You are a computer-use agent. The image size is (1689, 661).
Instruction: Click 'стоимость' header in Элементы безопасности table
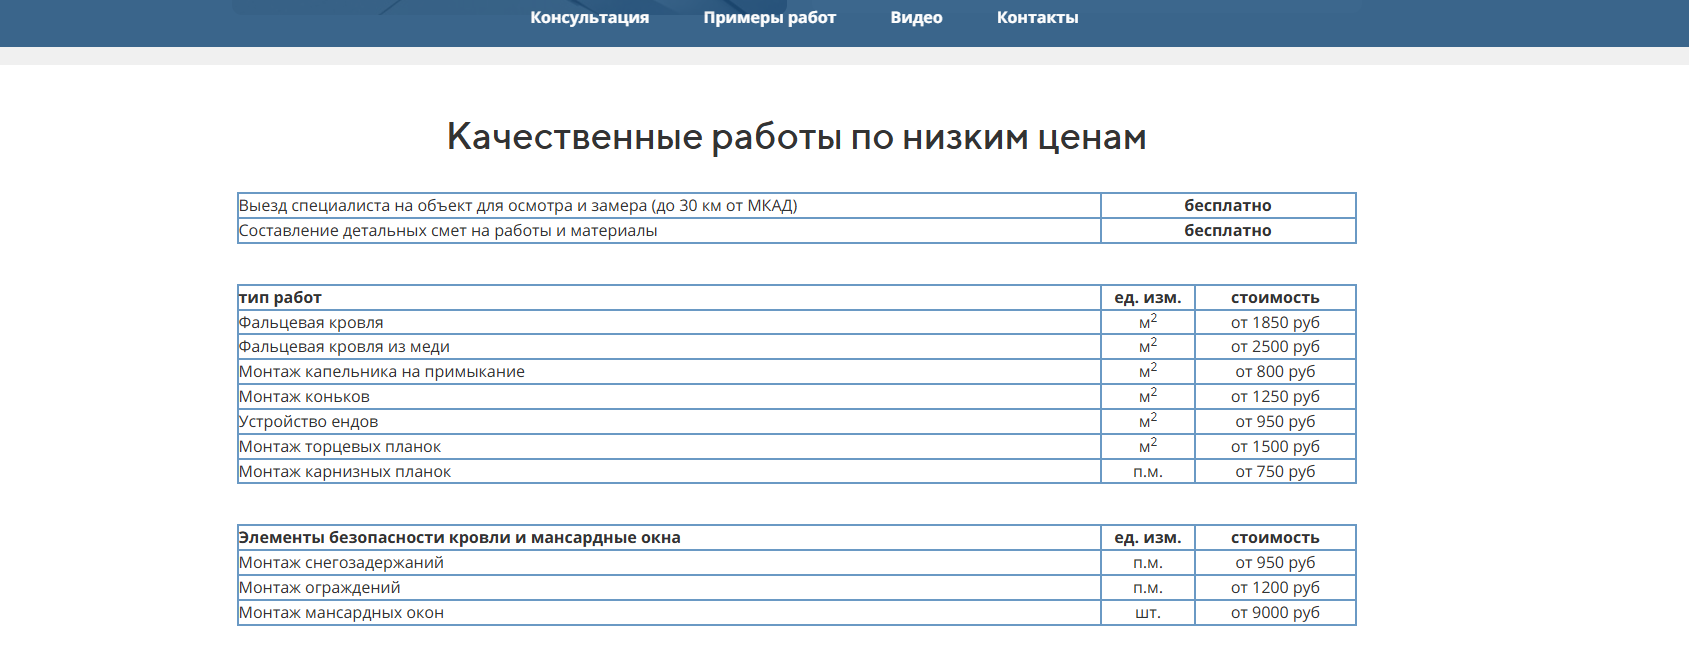pyautogui.click(x=1275, y=537)
